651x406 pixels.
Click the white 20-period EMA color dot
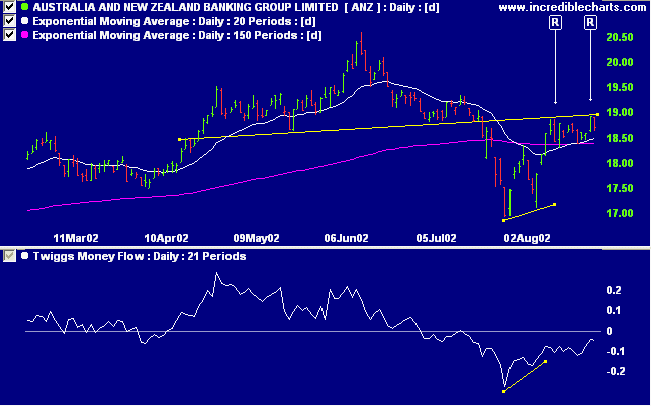pyautogui.click(x=24, y=21)
